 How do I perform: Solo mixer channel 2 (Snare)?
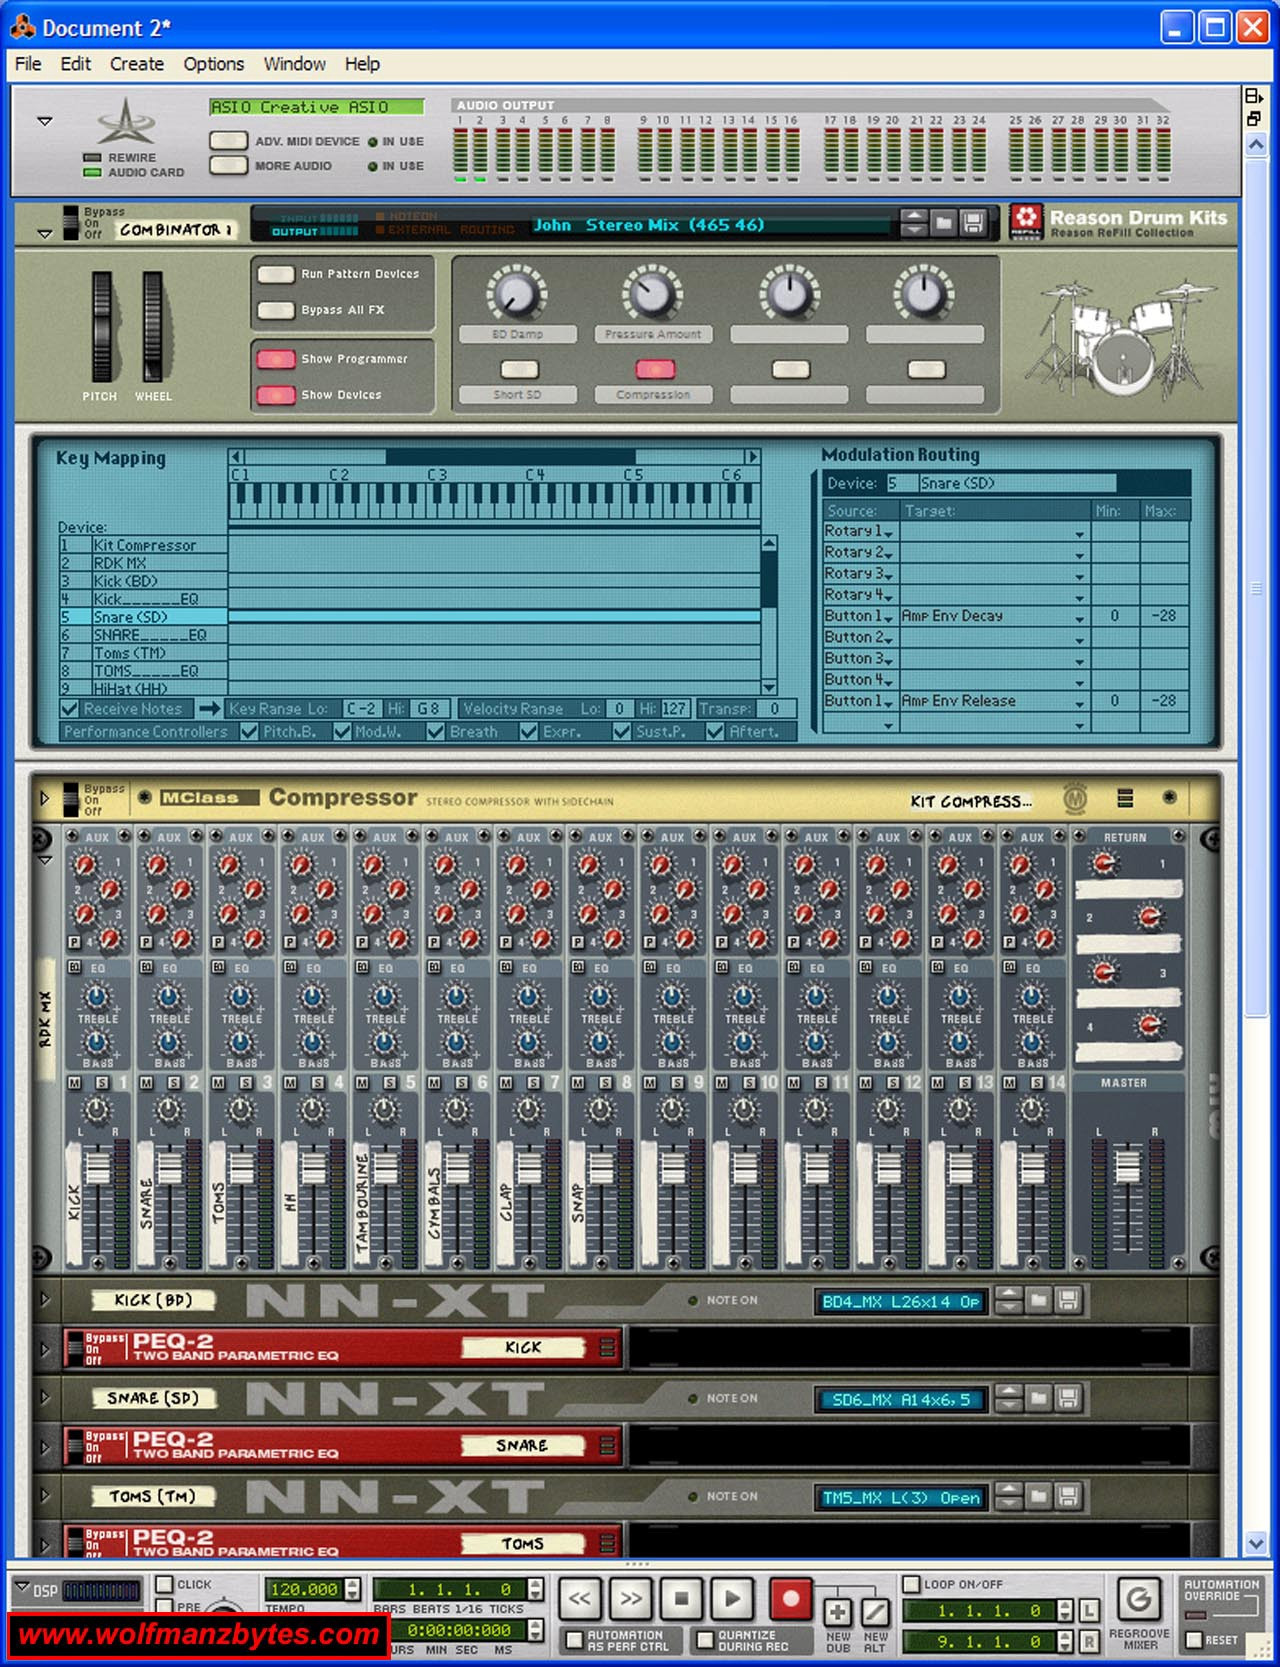(174, 1083)
